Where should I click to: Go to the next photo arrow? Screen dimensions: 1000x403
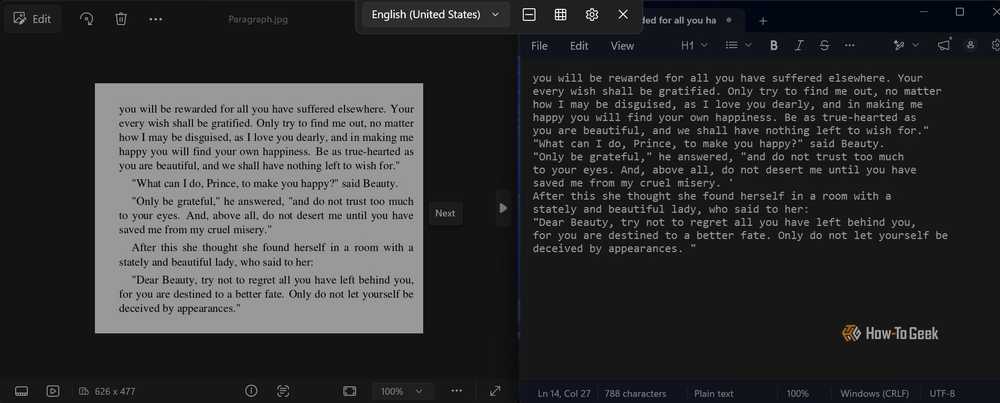click(503, 208)
